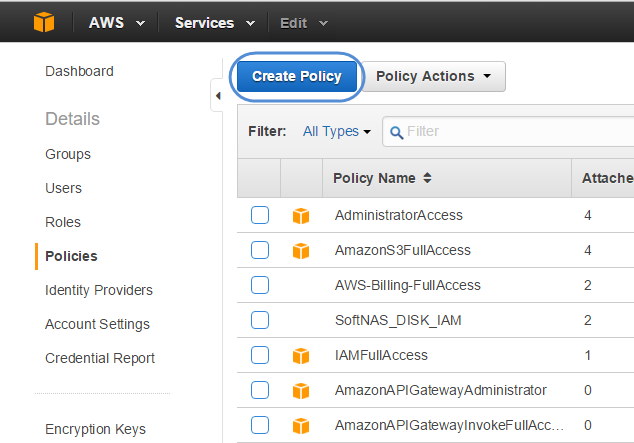Viewport: 634px width, 443px height.
Task: Open the Edit dropdown in the top bar
Action: 304,23
